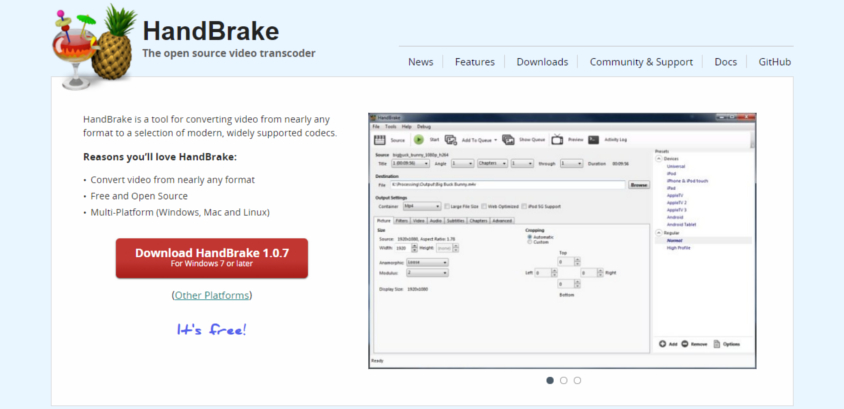This screenshot has height=409, width=844.
Task: Open Community & Support in site navigation
Action: (x=641, y=62)
